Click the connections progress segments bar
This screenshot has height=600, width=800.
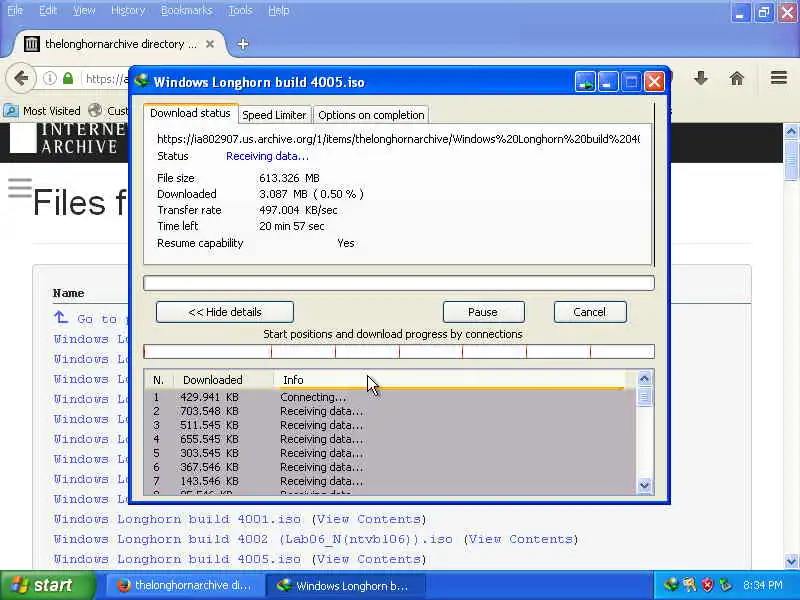click(398, 352)
